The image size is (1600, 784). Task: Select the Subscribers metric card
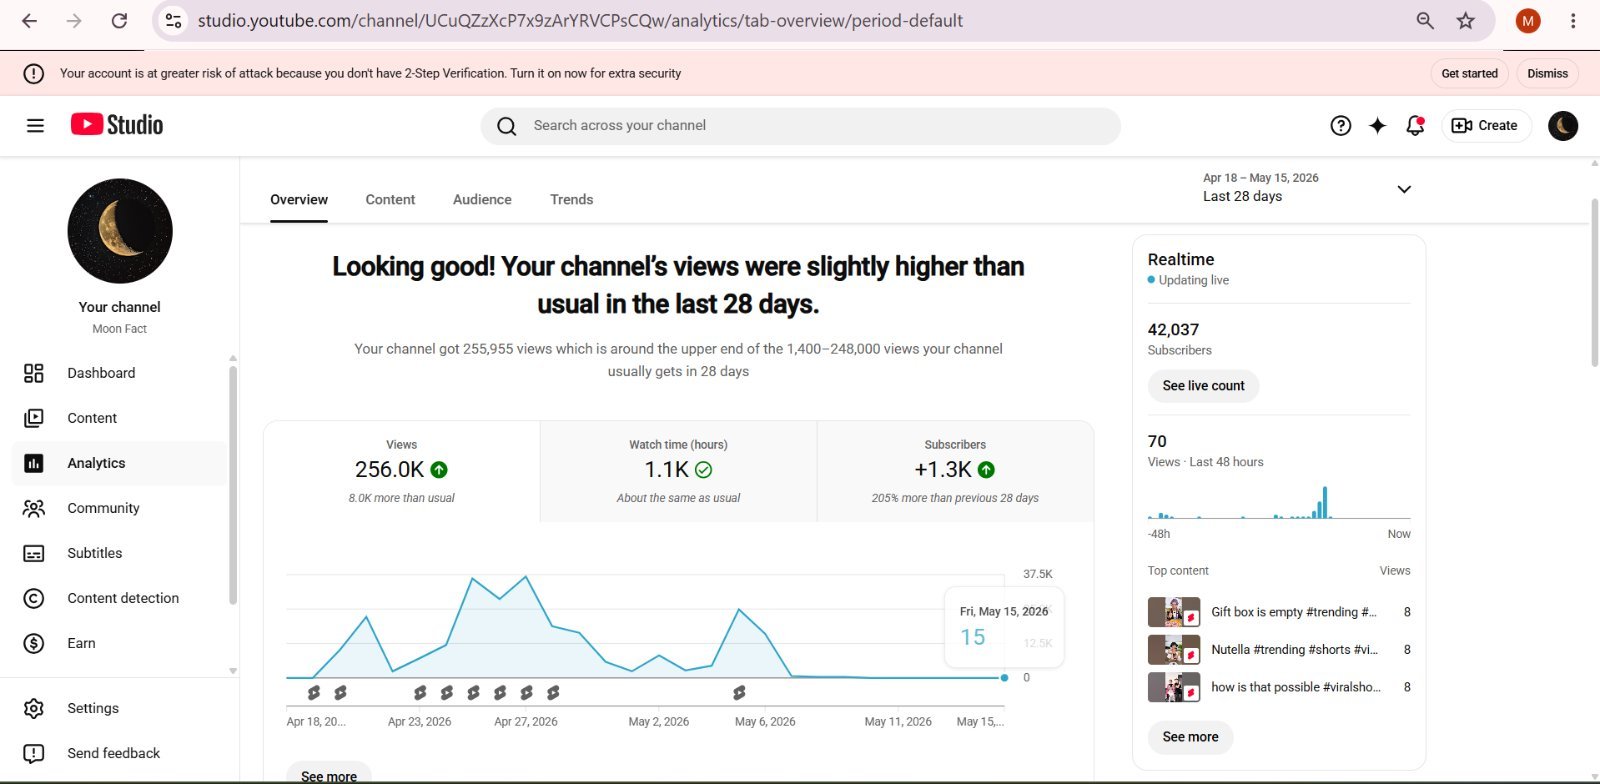tap(955, 471)
